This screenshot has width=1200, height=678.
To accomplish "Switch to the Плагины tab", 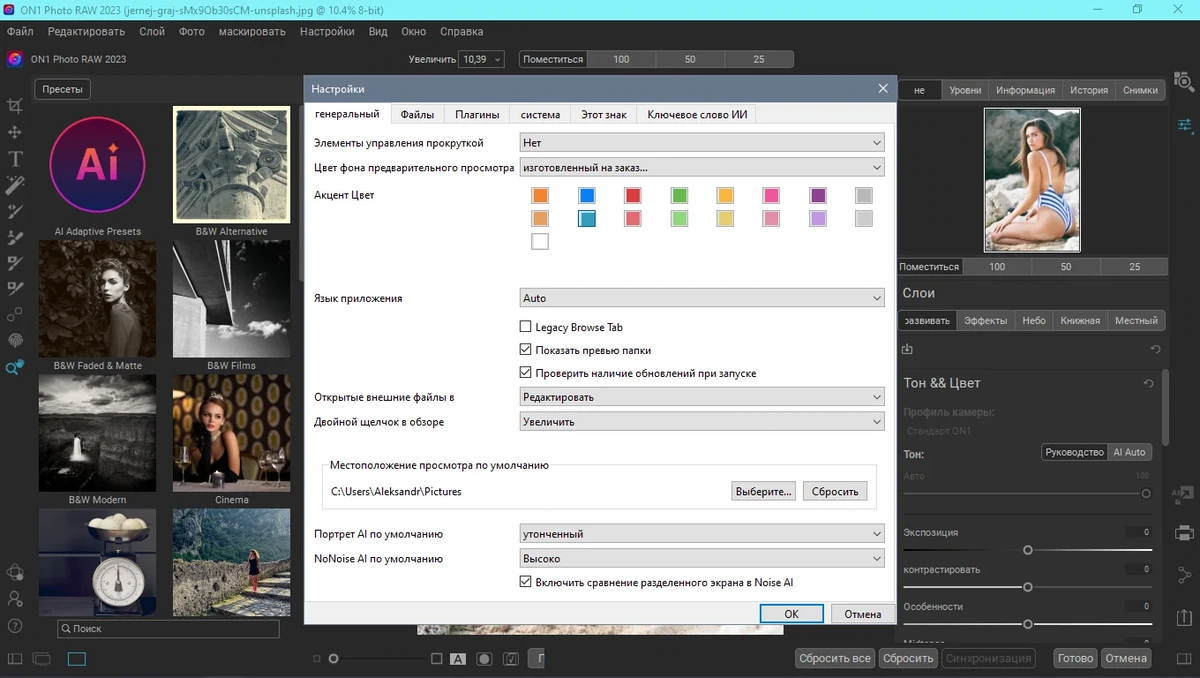I will [x=477, y=115].
